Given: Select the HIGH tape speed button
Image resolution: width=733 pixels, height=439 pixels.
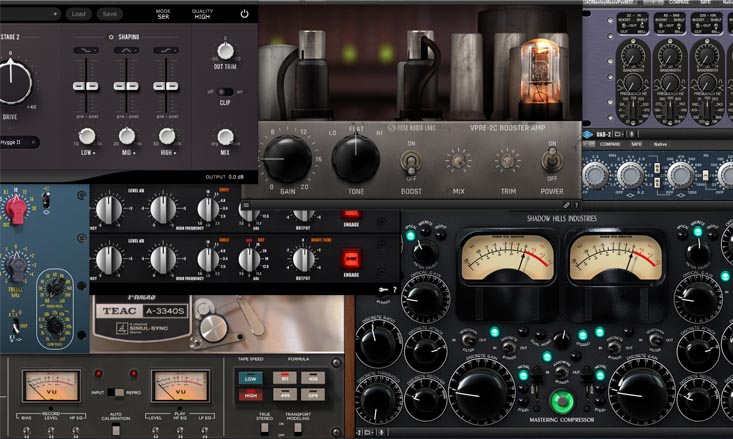Looking at the screenshot, I should click(251, 395).
